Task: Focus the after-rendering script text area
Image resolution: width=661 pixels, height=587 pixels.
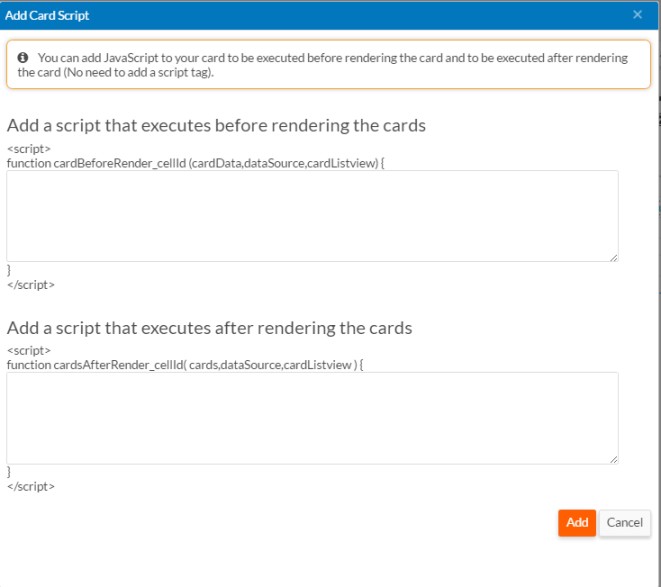Action: coord(312,418)
